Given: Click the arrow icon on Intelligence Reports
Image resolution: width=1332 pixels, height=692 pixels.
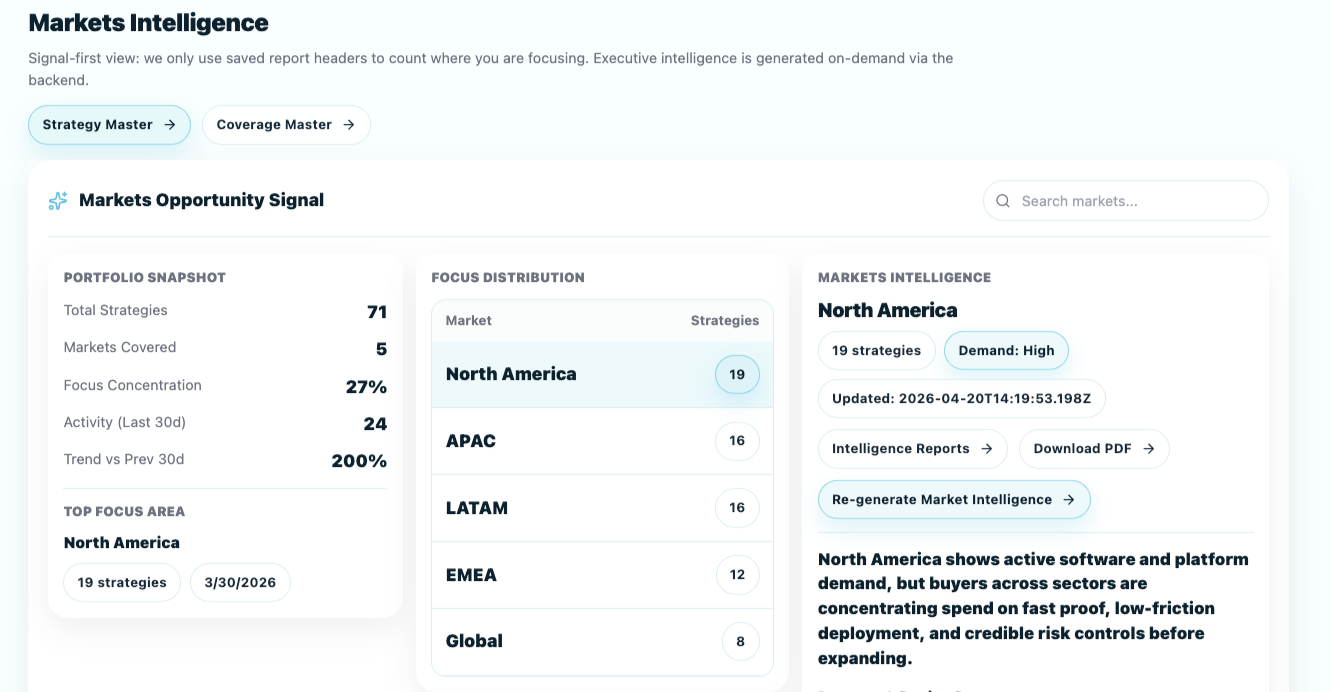Looking at the screenshot, I should coord(987,449).
